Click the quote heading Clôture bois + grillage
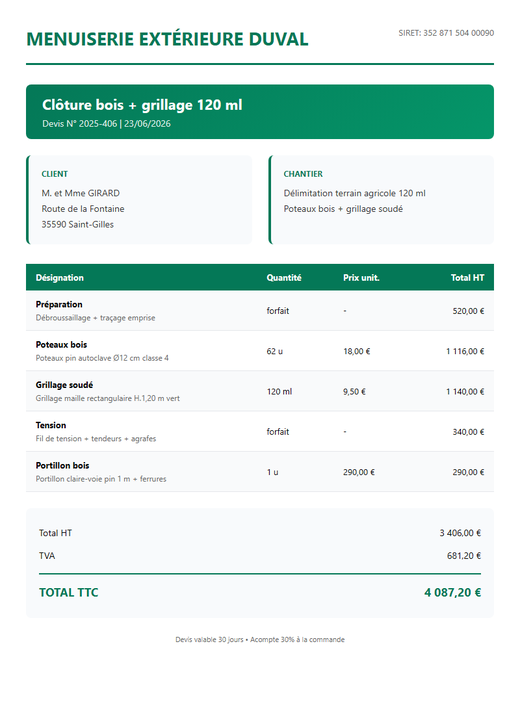520x722 pixels. (142, 105)
